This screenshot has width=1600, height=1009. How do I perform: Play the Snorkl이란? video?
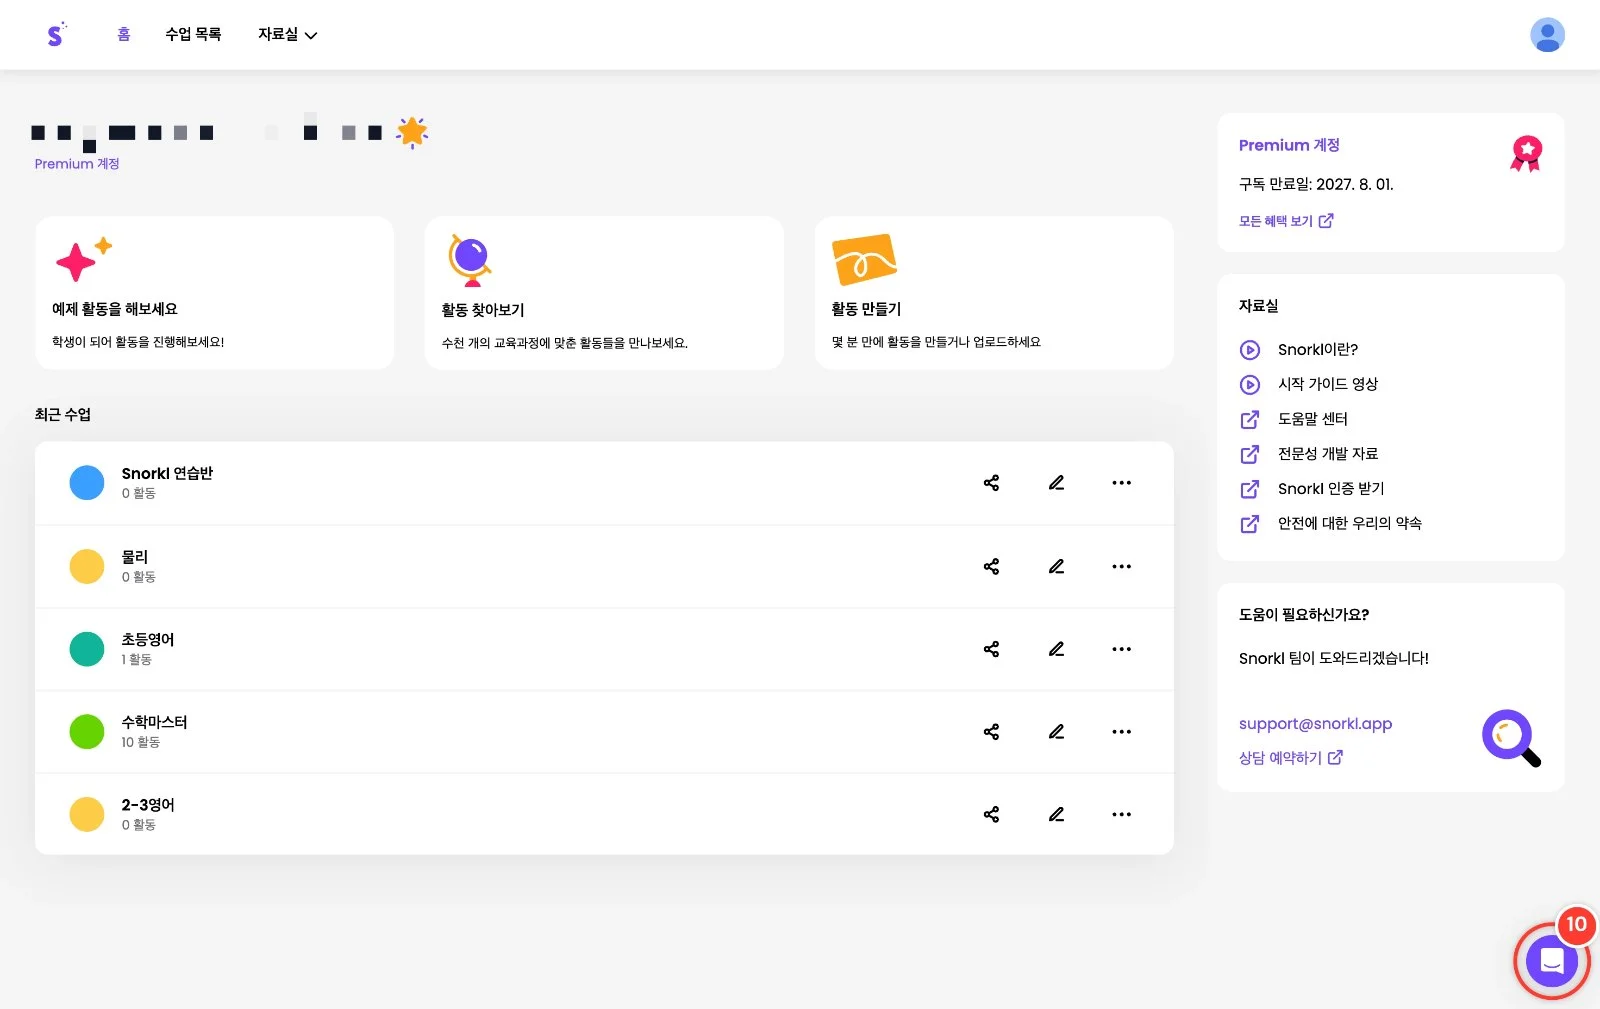[1298, 350]
